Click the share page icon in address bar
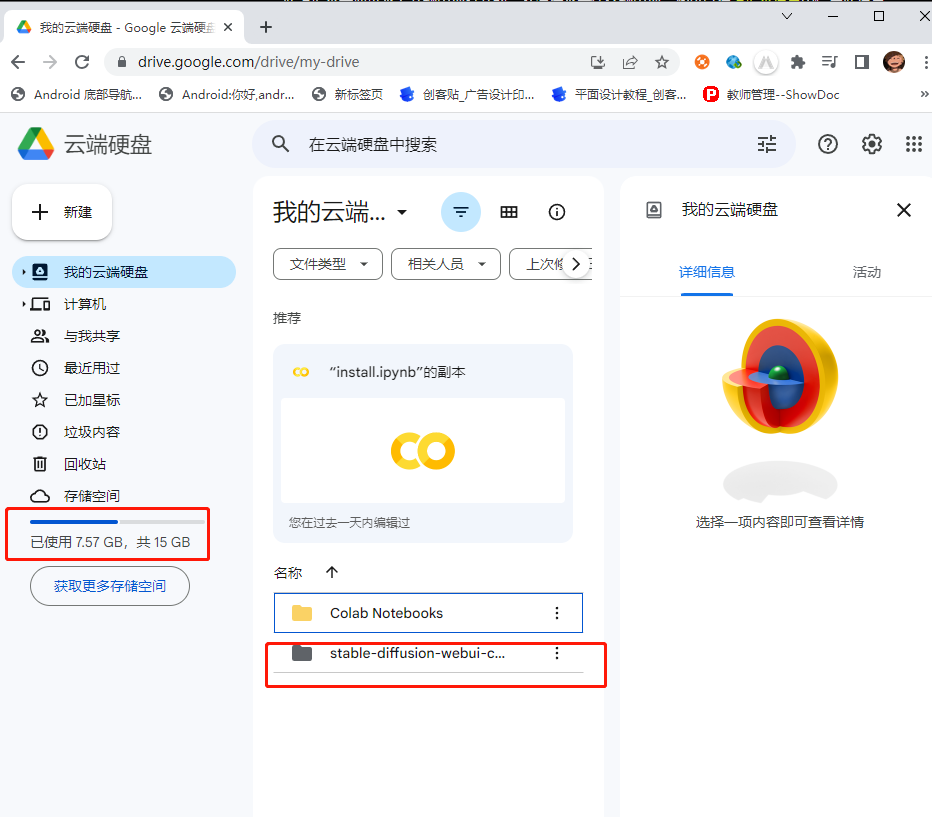 click(x=630, y=62)
